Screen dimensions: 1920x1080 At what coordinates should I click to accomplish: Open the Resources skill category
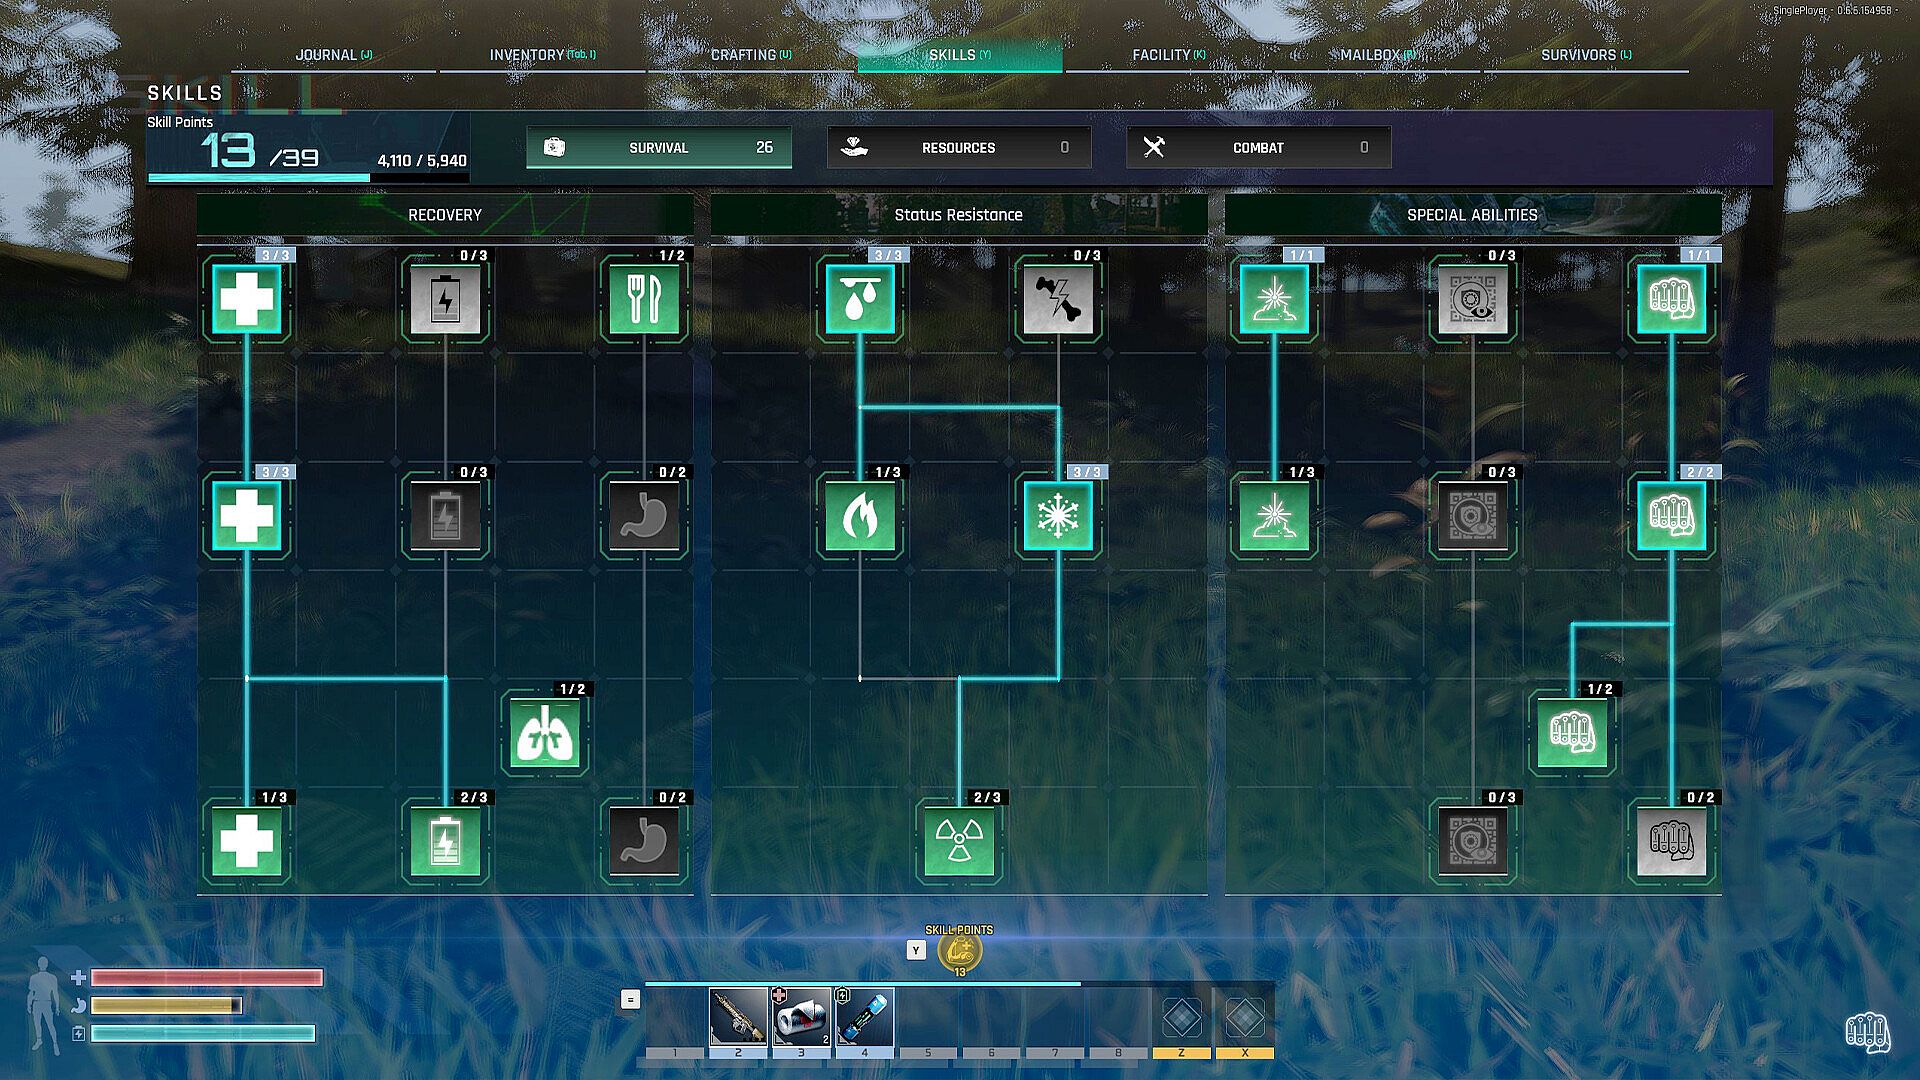click(958, 148)
